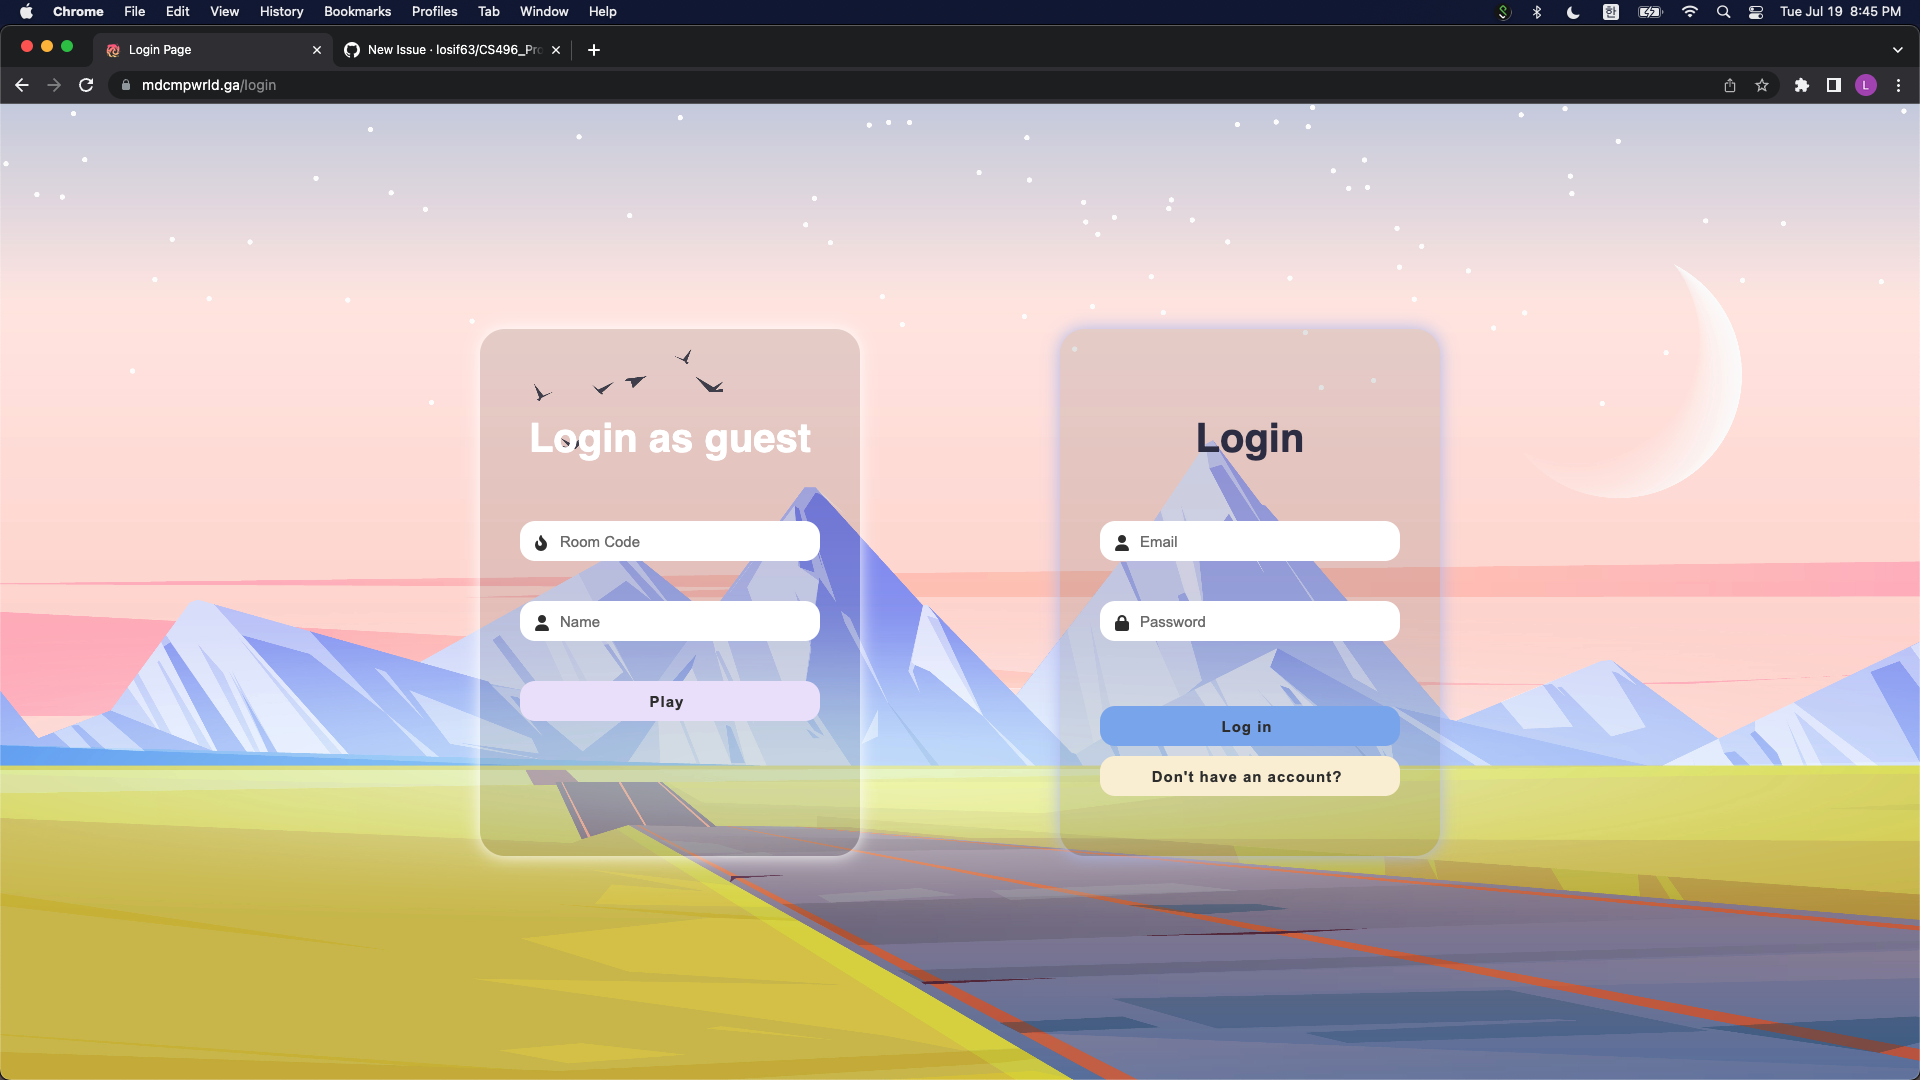Open Spotlight search in menu bar
This screenshot has height=1080, width=1920.
pos(1723,12)
